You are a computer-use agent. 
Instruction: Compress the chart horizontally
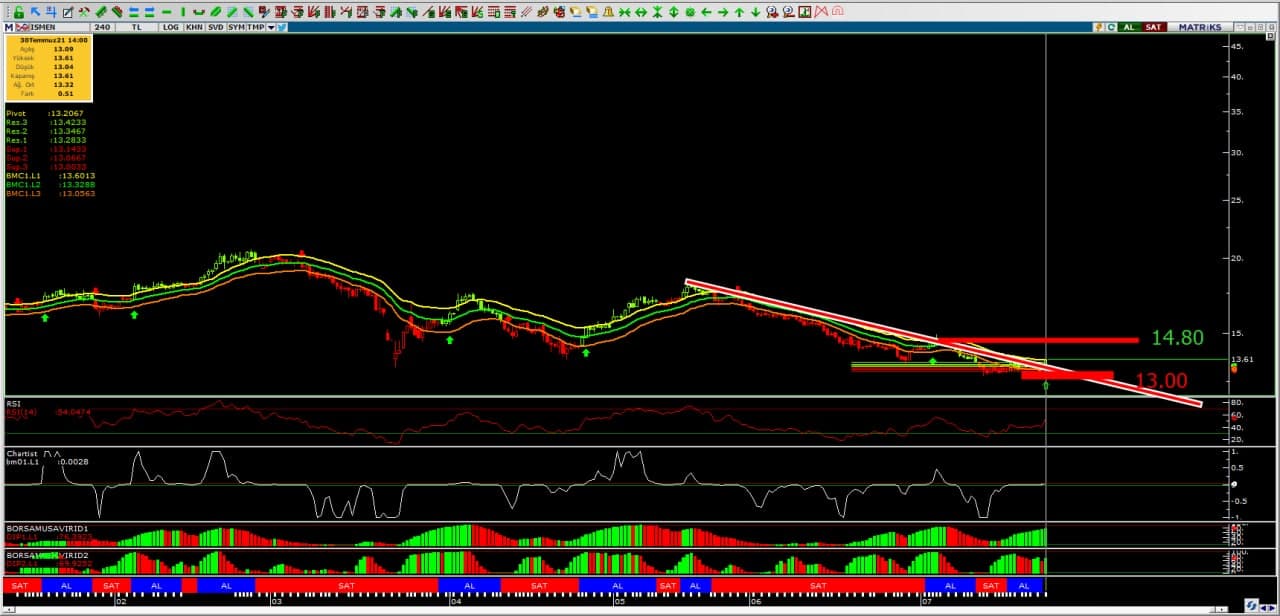[624, 12]
